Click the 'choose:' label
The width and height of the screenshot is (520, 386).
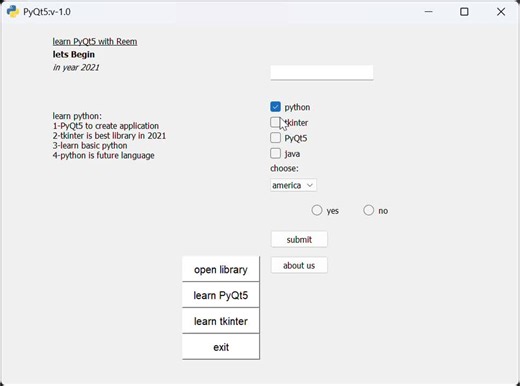point(284,168)
